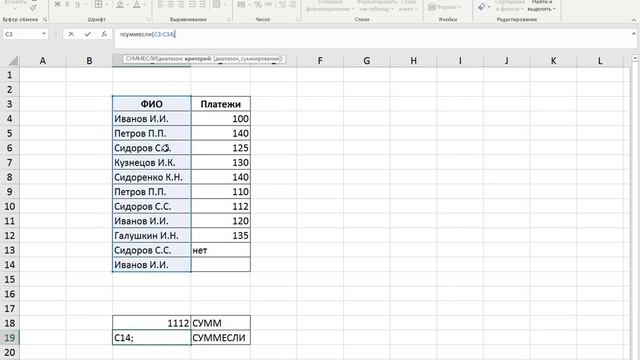Open the Alignment group dialog launcher
The image size is (640, 360).
coord(229,20)
